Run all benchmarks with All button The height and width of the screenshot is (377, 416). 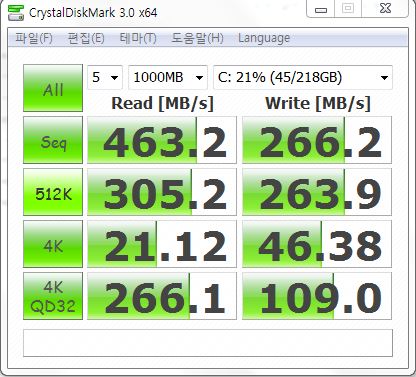click(x=53, y=88)
